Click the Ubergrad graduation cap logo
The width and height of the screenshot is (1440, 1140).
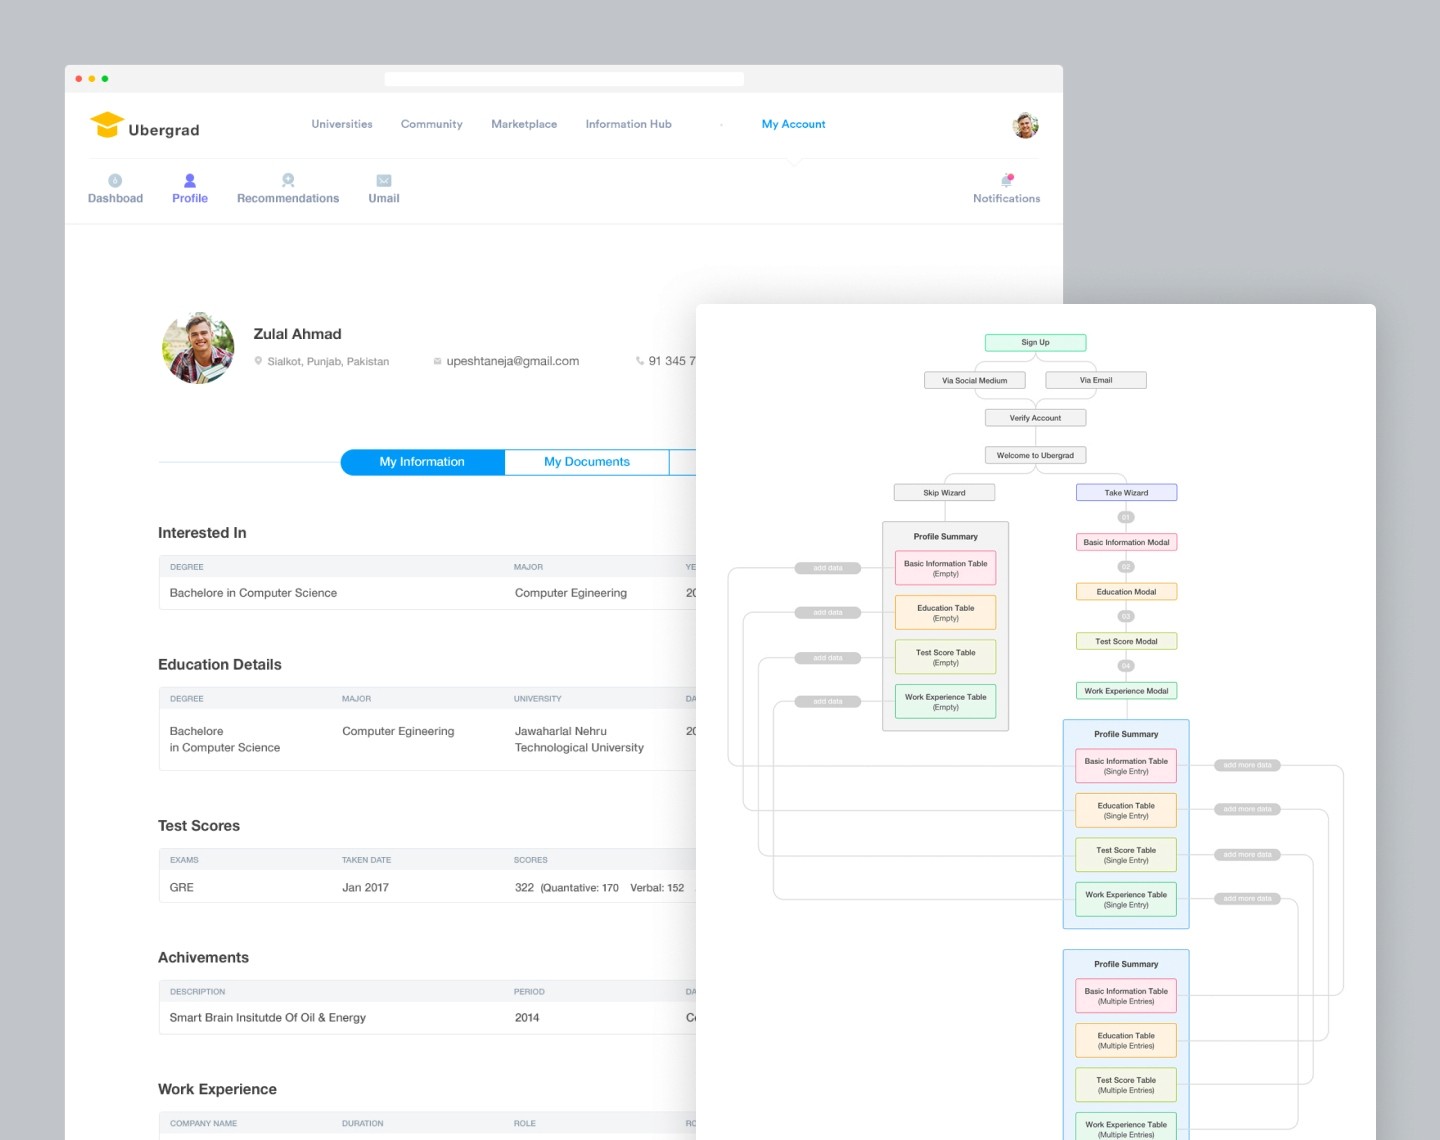click(106, 125)
